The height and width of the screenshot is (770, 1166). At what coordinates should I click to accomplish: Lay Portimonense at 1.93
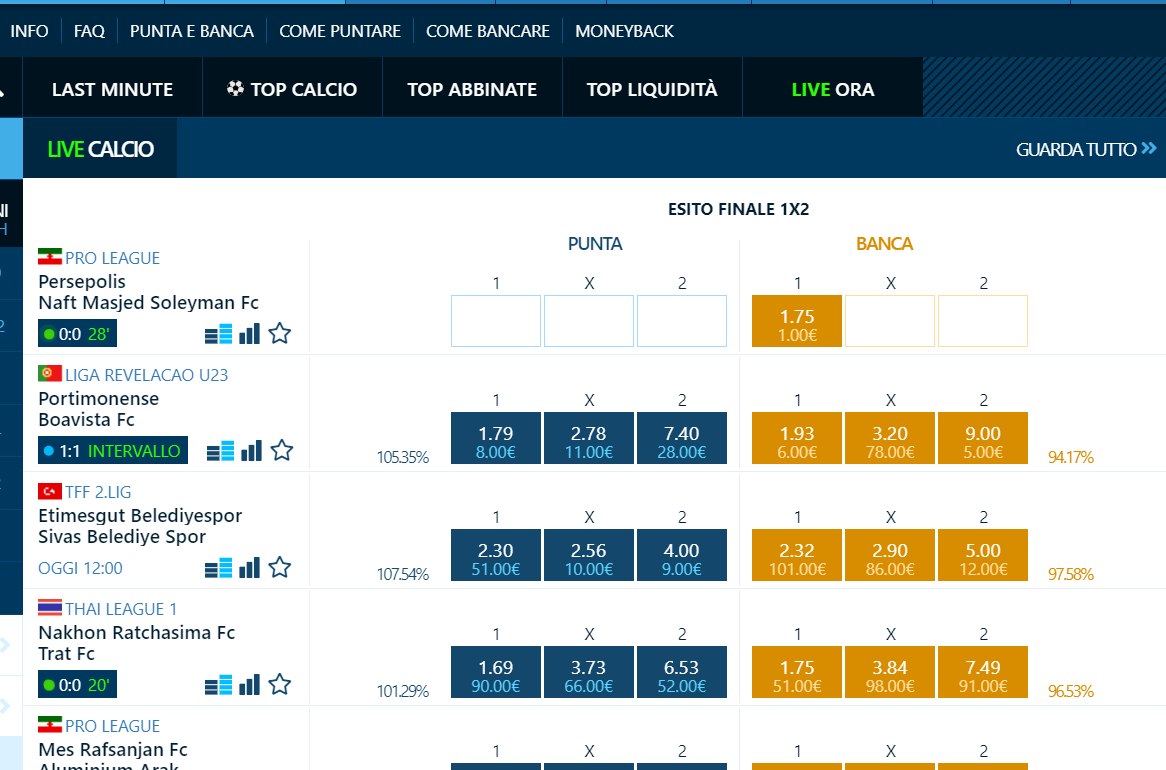point(797,438)
